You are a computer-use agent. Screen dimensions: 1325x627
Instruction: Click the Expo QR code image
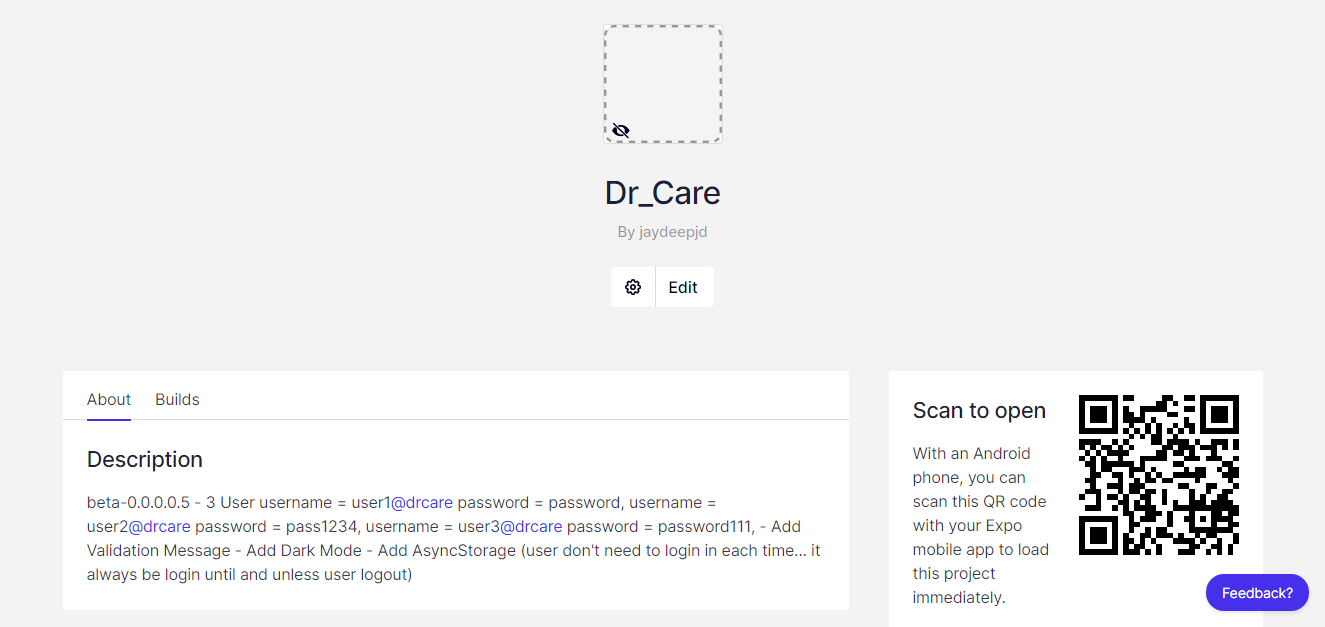tap(1159, 475)
